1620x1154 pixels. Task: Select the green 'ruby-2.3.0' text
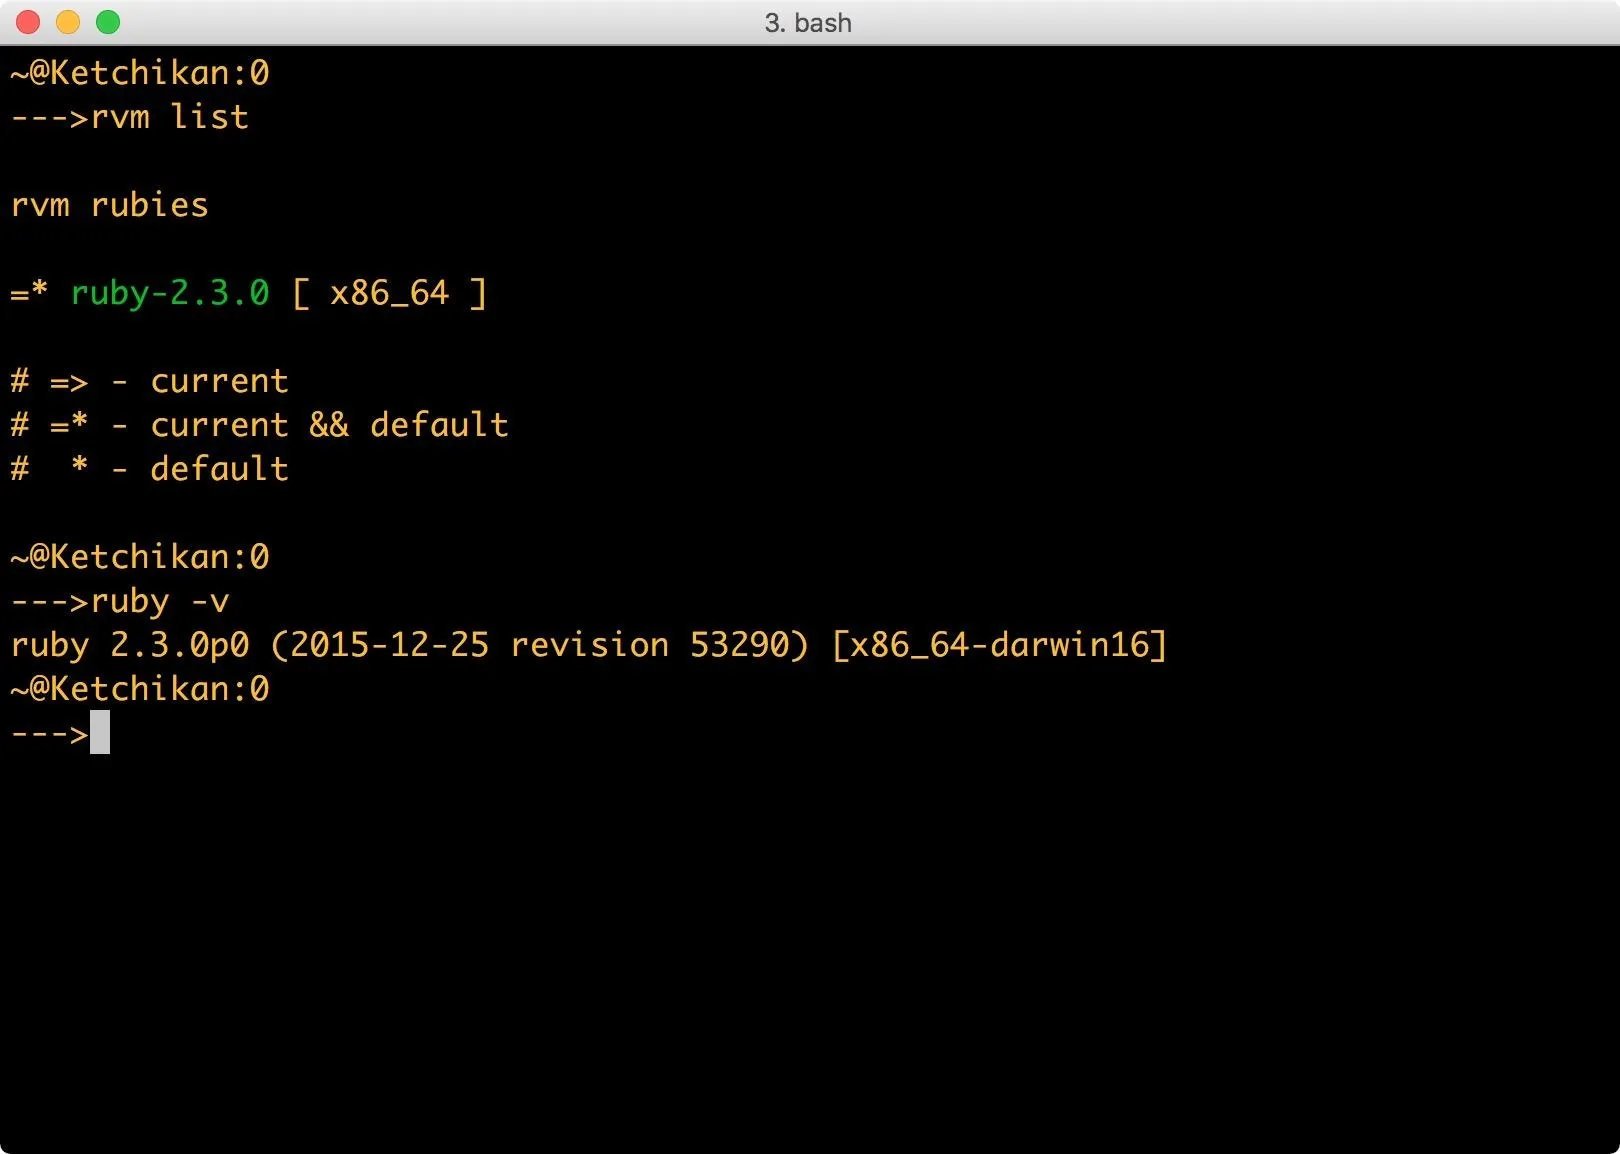pyautogui.click(x=169, y=293)
